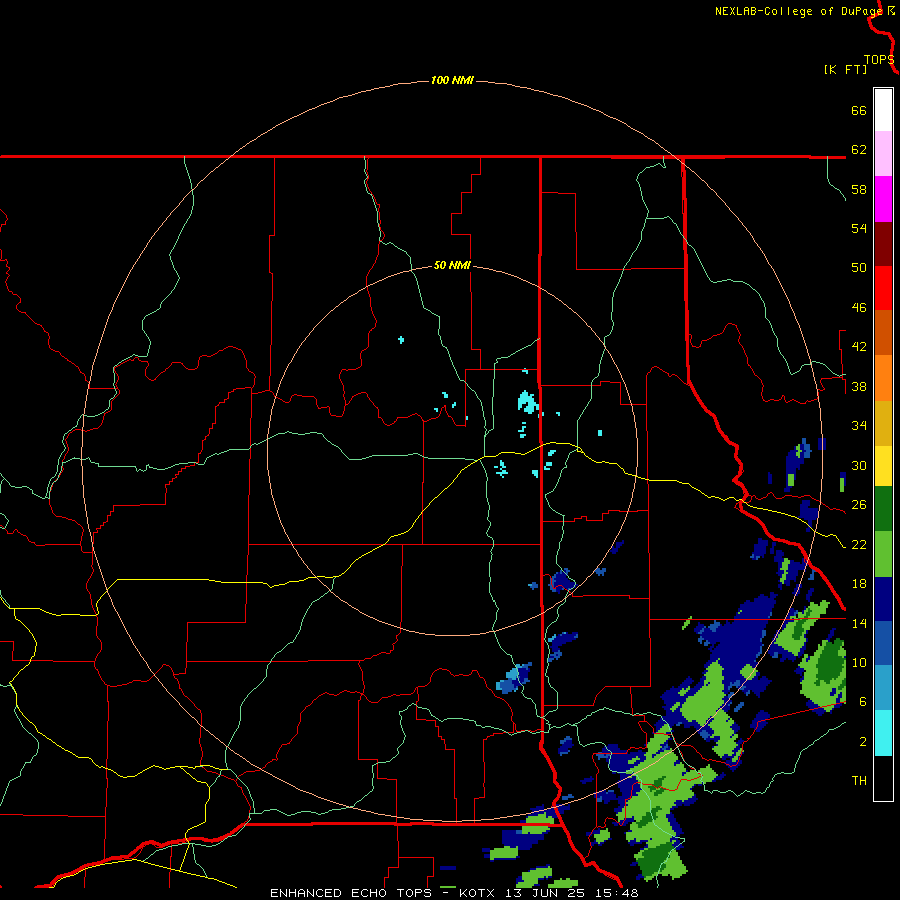900x900 pixels.
Task: Pick the cyan legend color band
Action: click(x=883, y=733)
